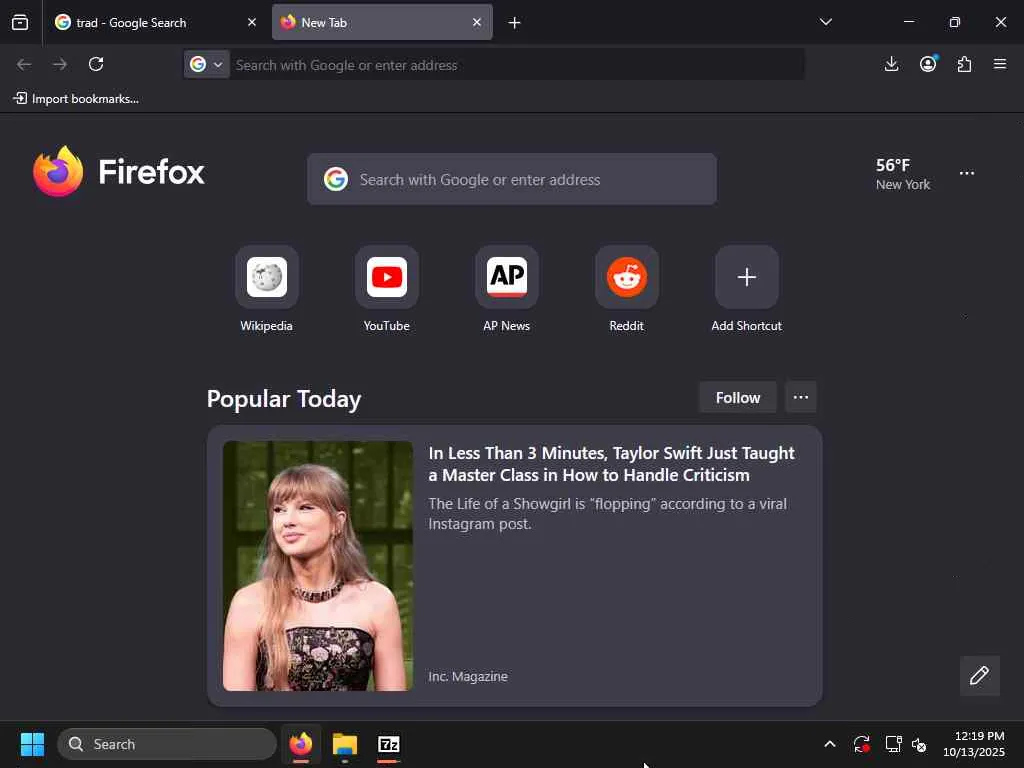The width and height of the screenshot is (1024, 768).
Task: Reload the current page
Action: pos(96,64)
